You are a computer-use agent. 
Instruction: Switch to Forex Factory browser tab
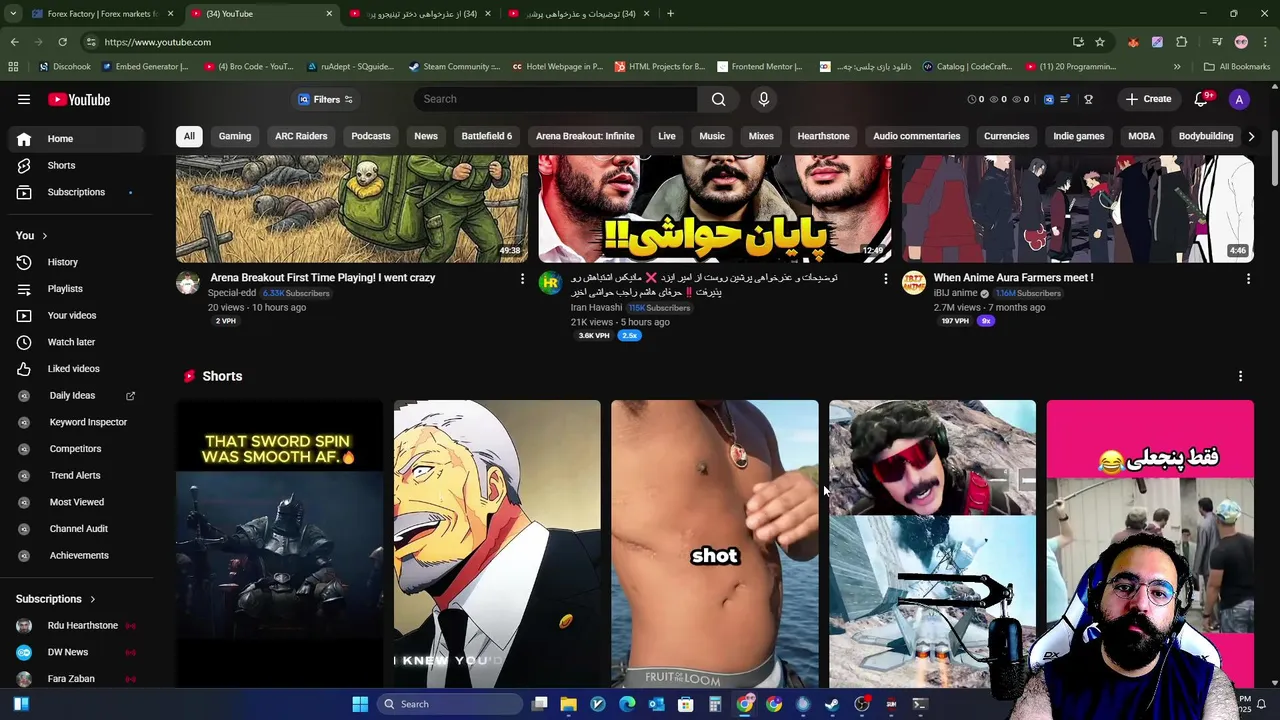pos(102,14)
